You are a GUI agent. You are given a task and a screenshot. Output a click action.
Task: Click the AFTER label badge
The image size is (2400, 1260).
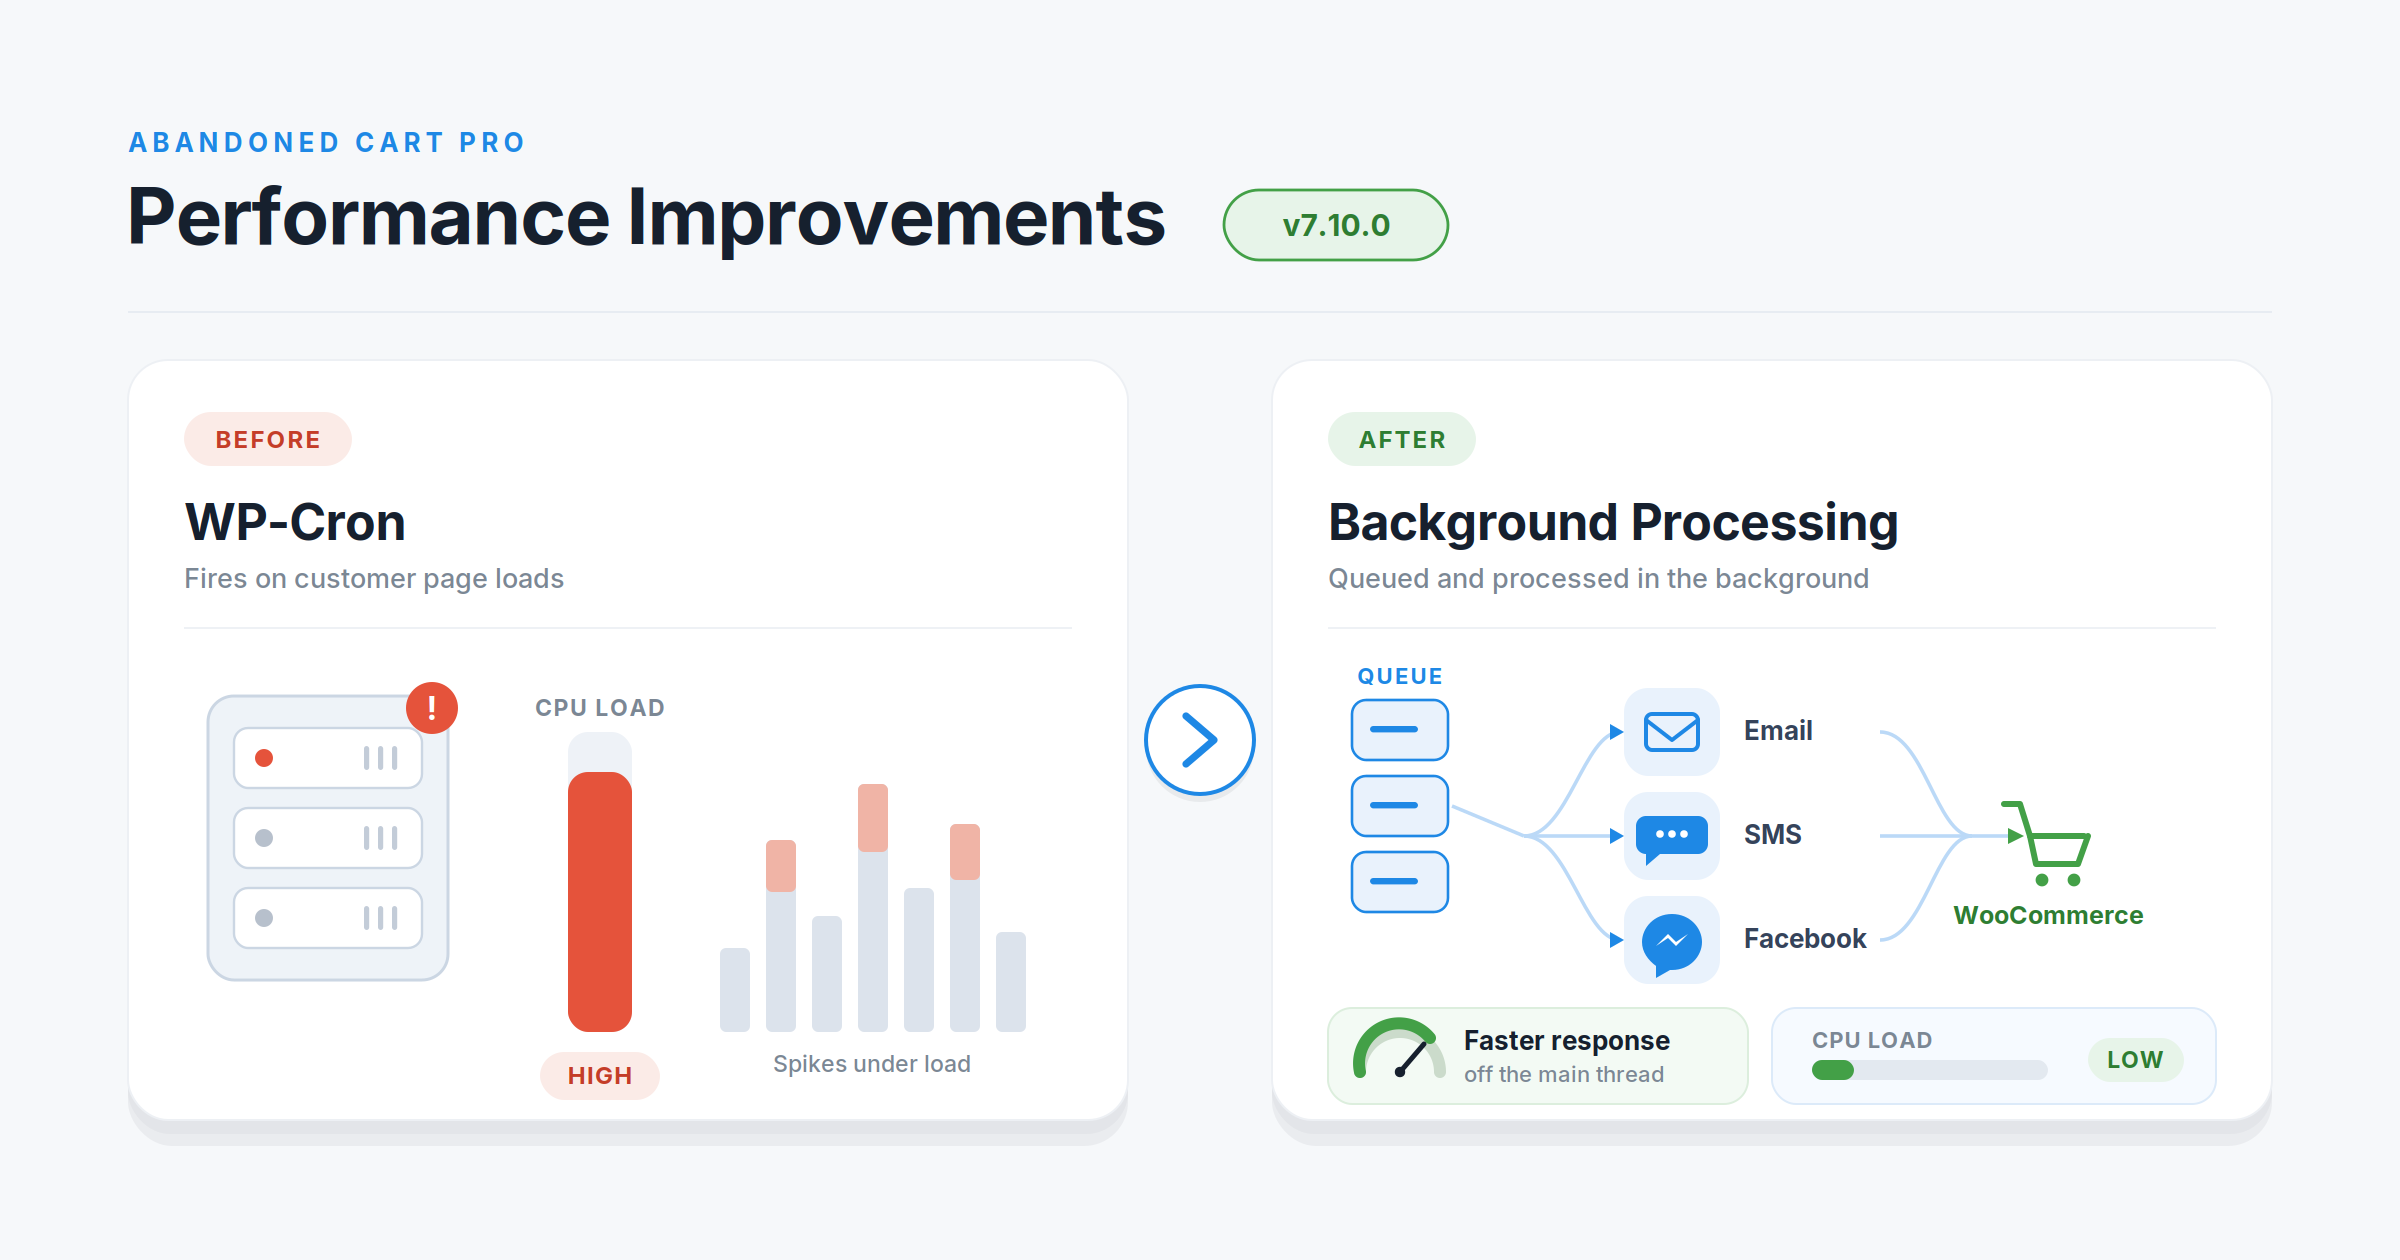(1402, 439)
